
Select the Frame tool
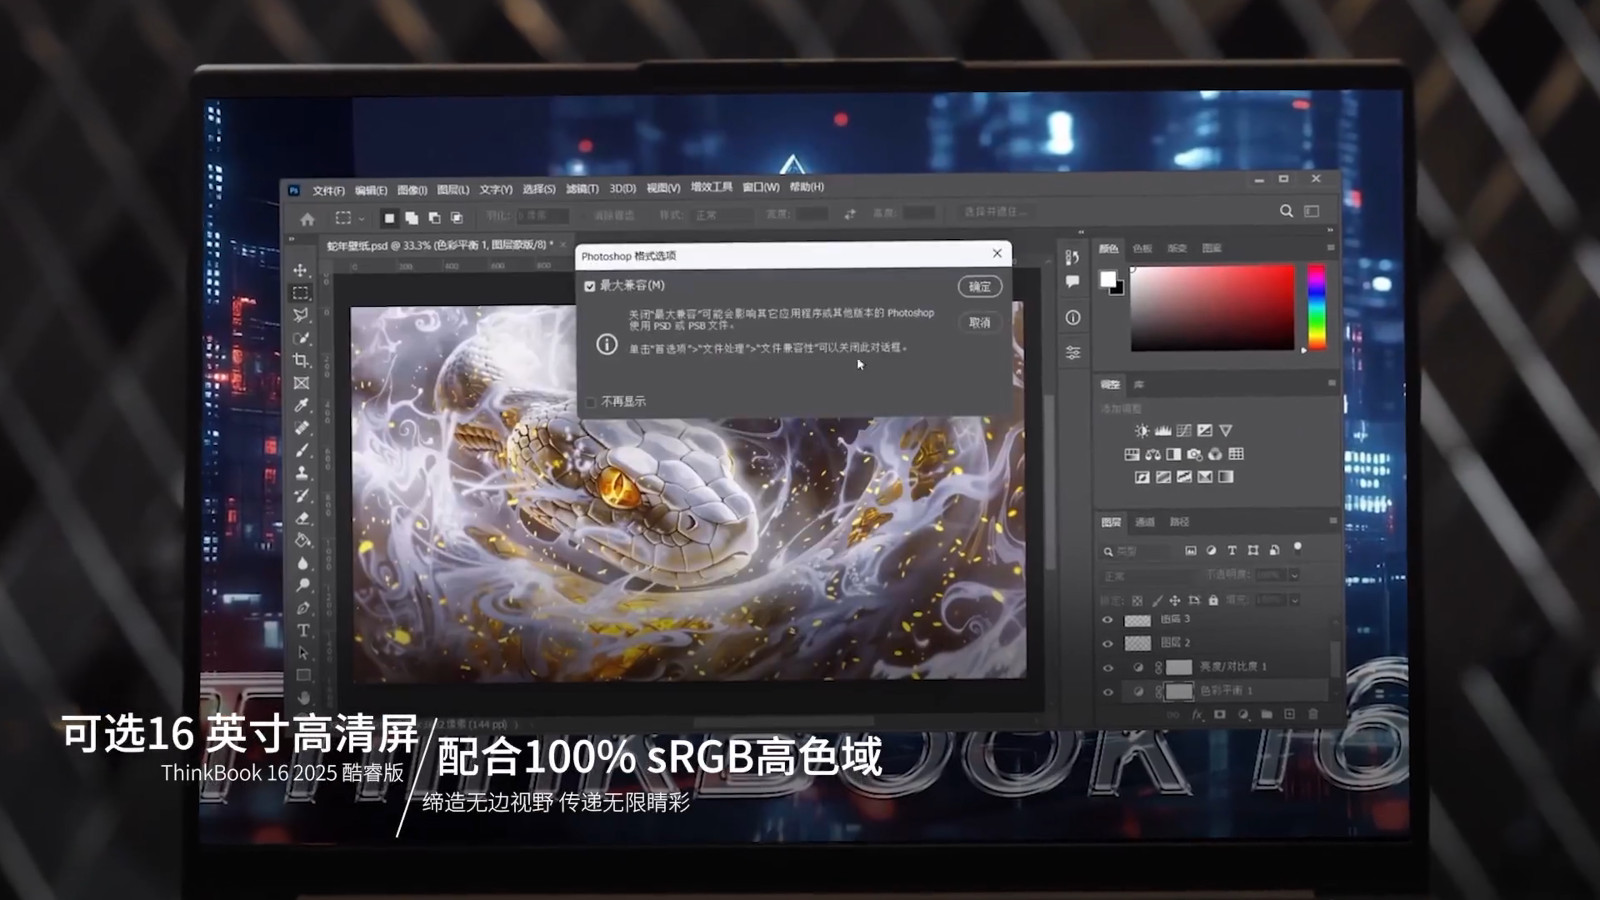coord(301,383)
